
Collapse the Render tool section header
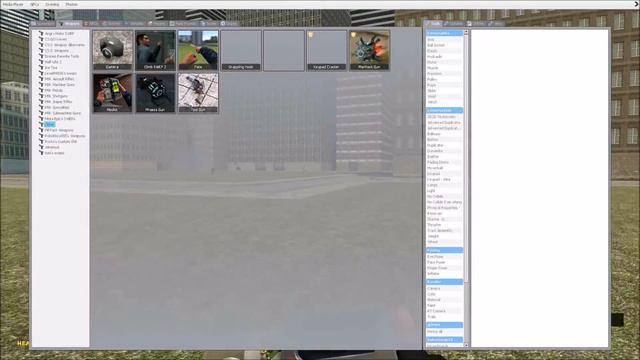pos(444,282)
